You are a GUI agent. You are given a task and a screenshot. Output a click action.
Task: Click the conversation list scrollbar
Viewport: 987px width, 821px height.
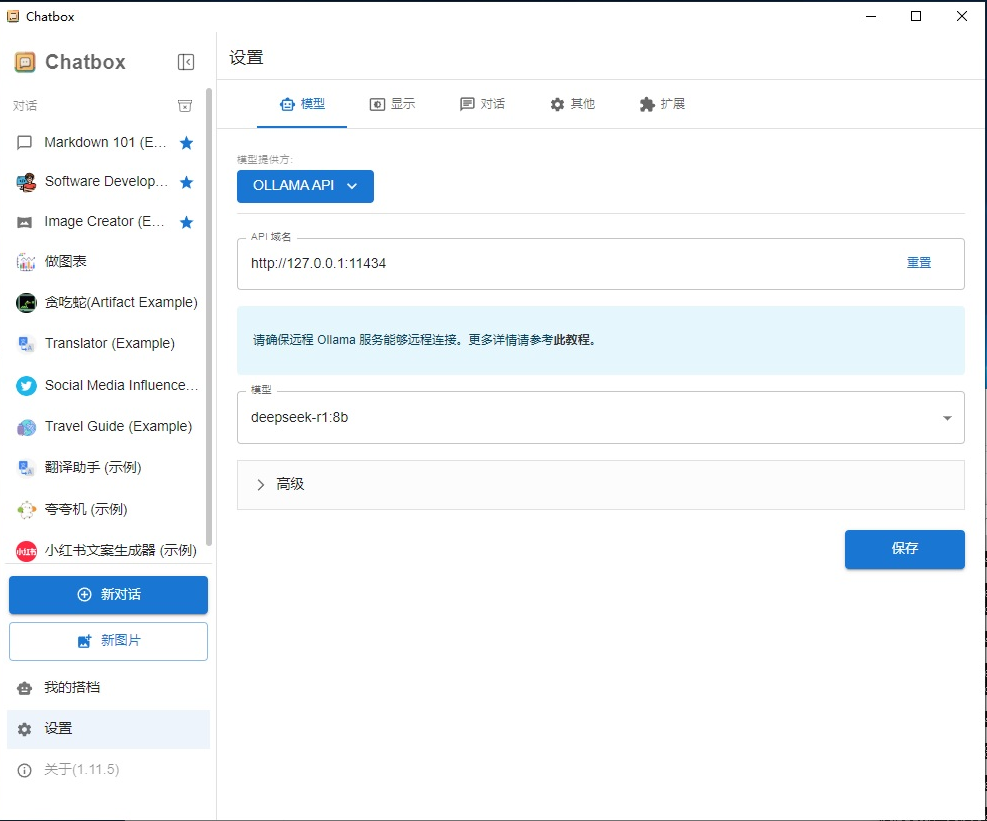point(209,300)
